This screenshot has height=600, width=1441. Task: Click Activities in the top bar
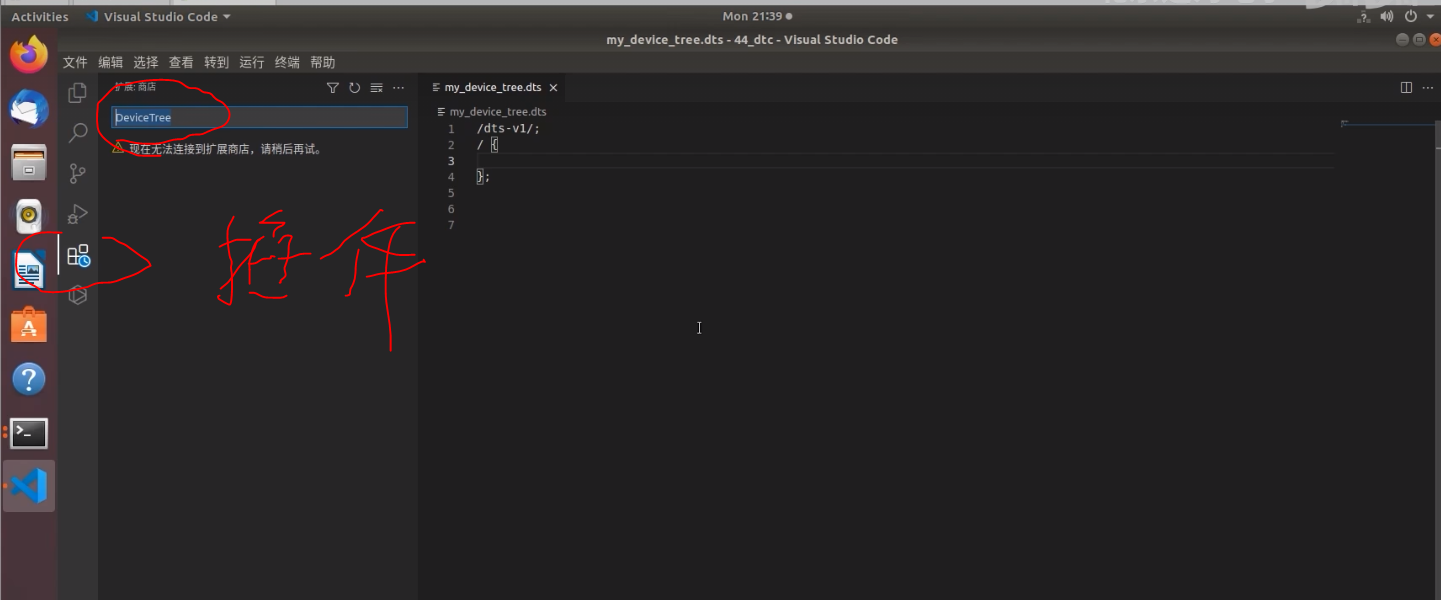pyautogui.click(x=40, y=17)
